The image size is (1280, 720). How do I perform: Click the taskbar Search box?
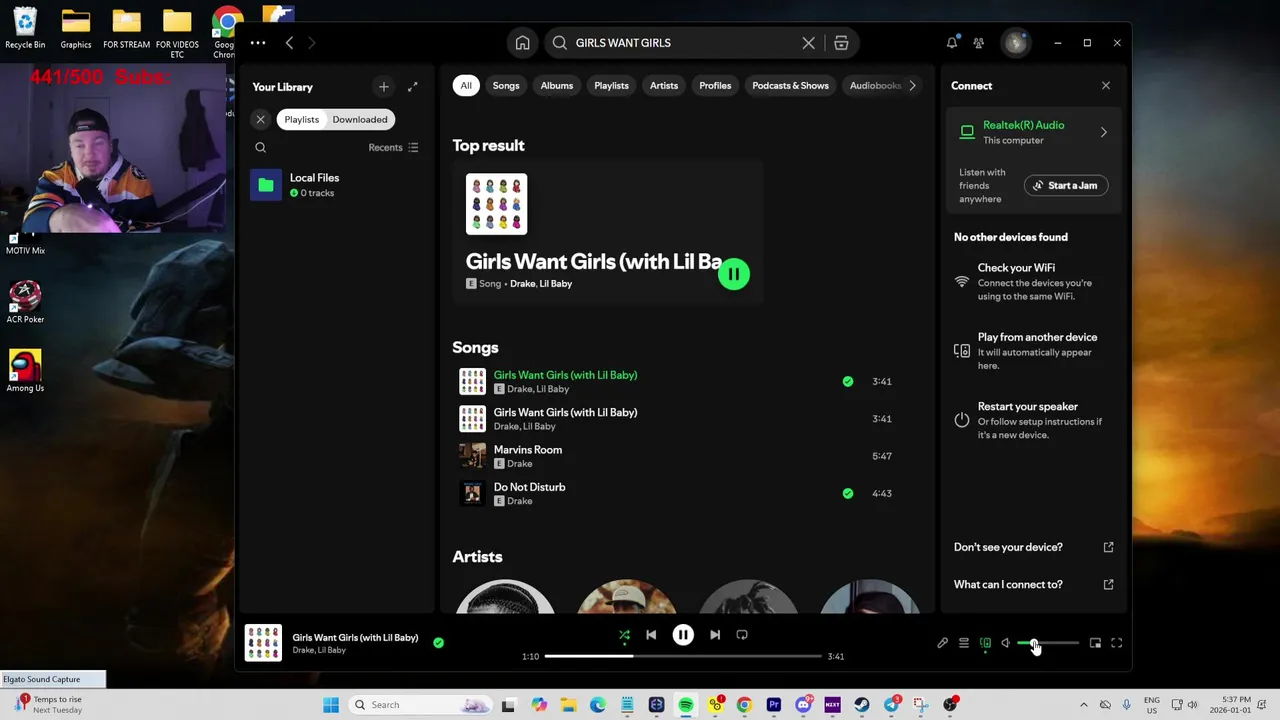421,705
